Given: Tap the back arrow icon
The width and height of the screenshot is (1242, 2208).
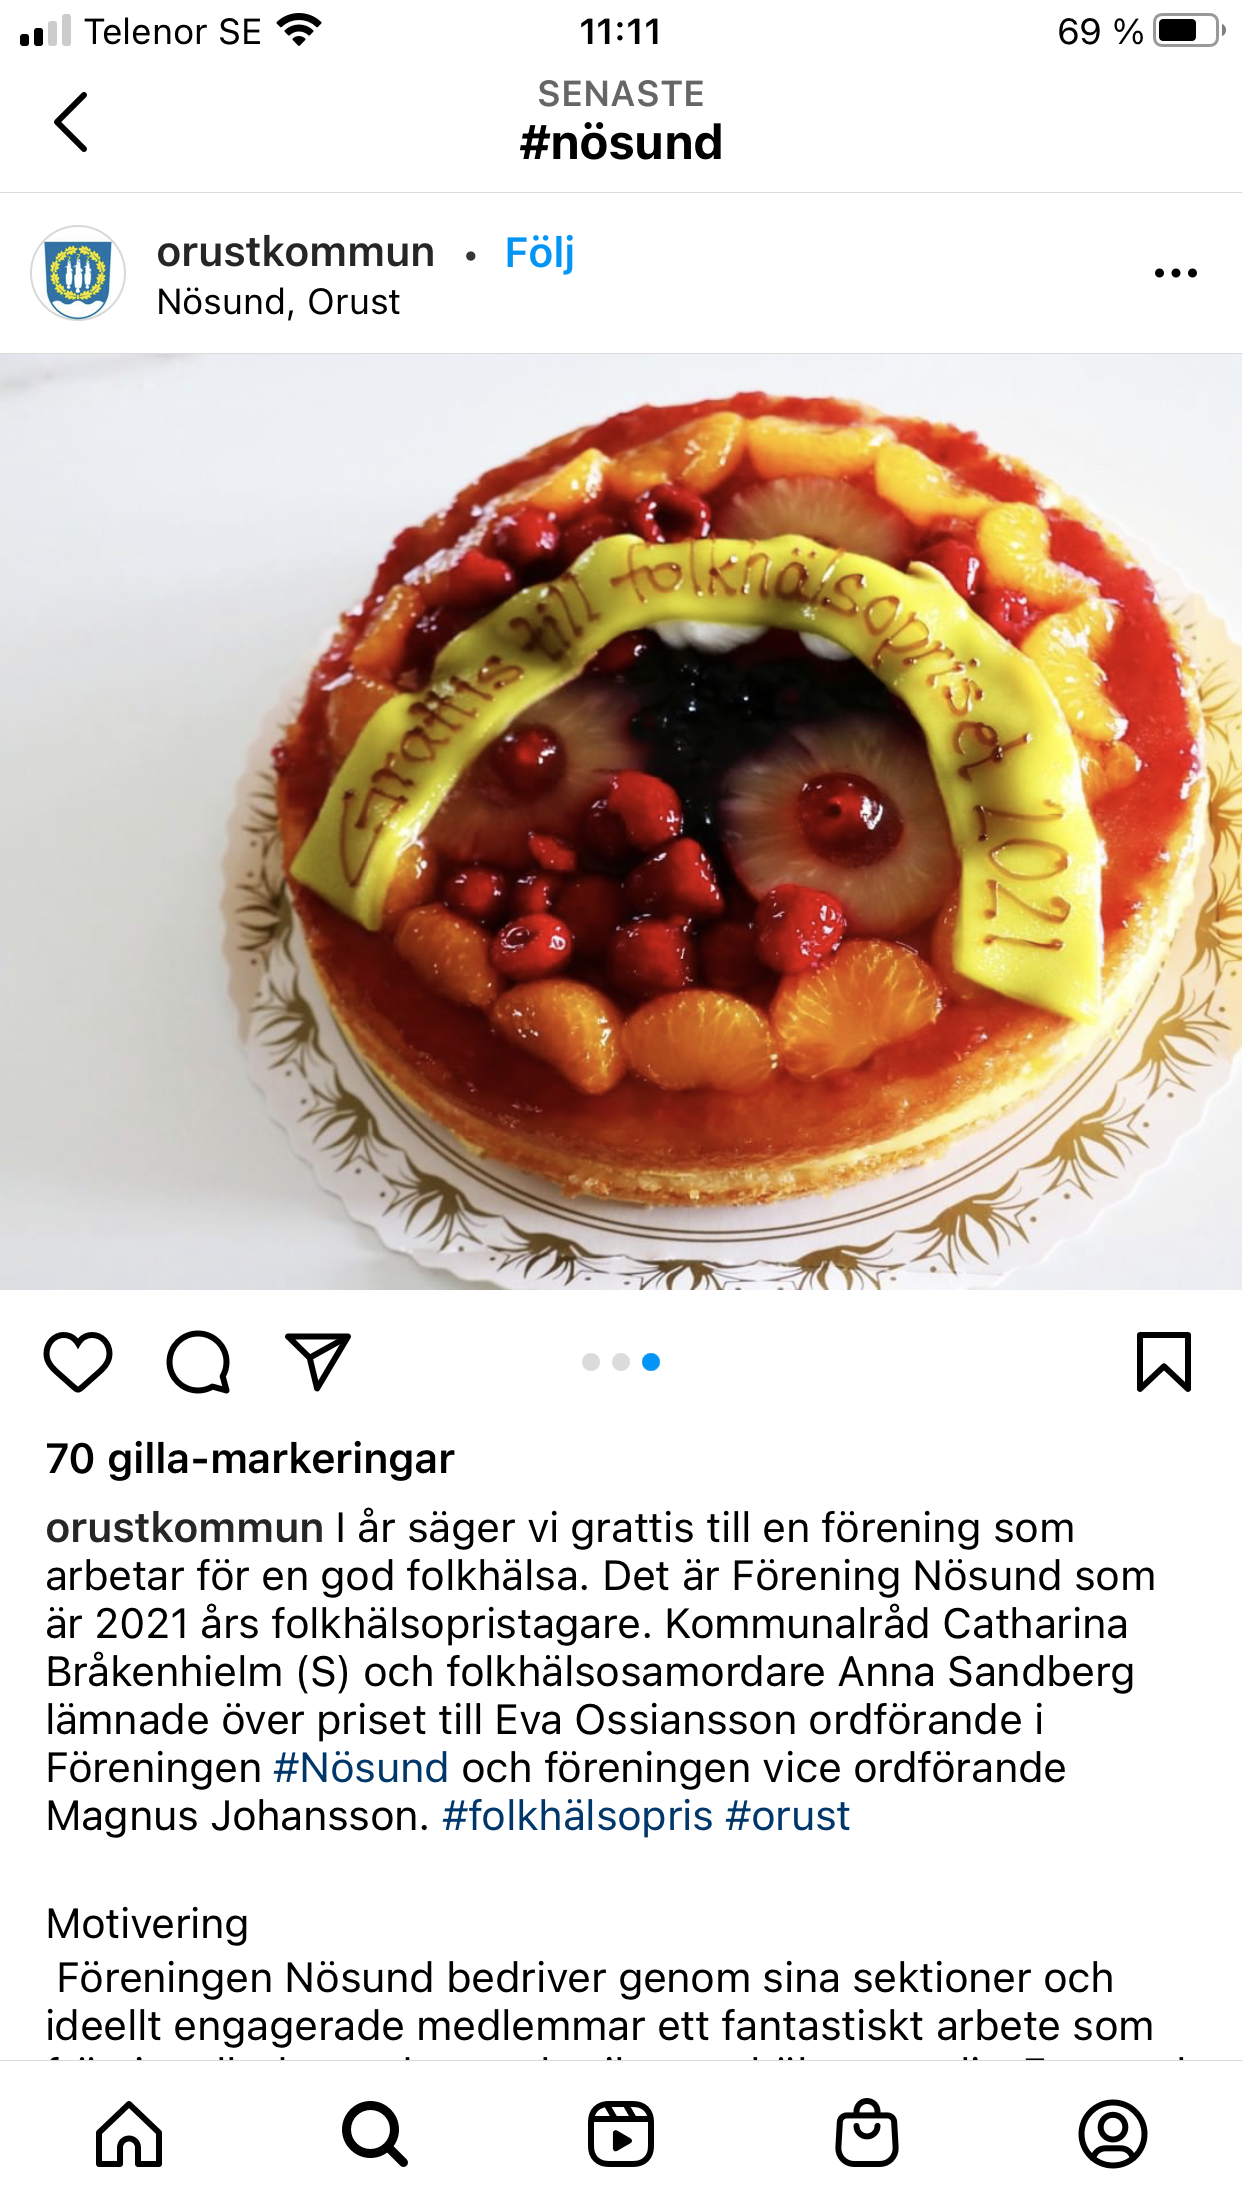Looking at the screenshot, I should [x=71, y=122].
